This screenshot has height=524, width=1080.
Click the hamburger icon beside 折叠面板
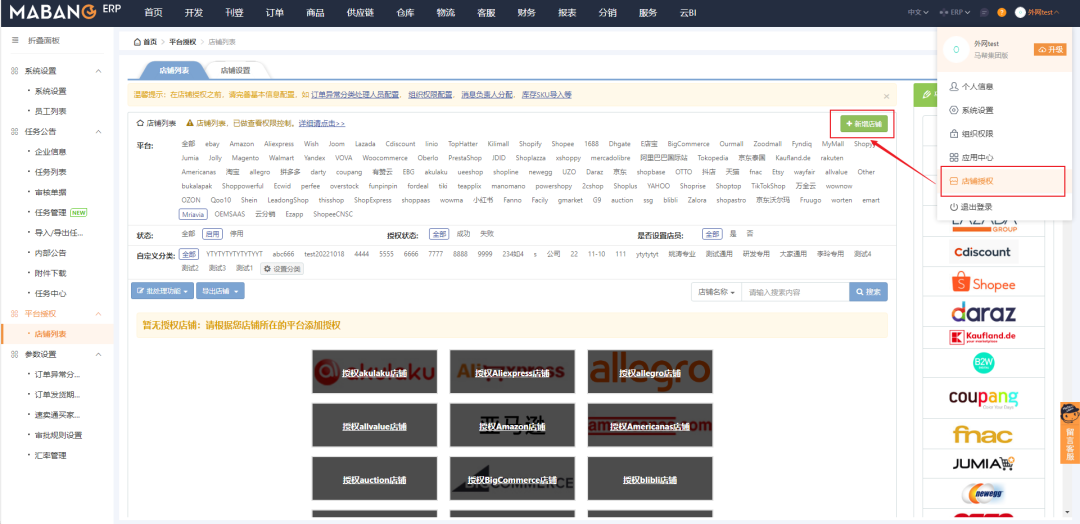[x=14, y=40]
